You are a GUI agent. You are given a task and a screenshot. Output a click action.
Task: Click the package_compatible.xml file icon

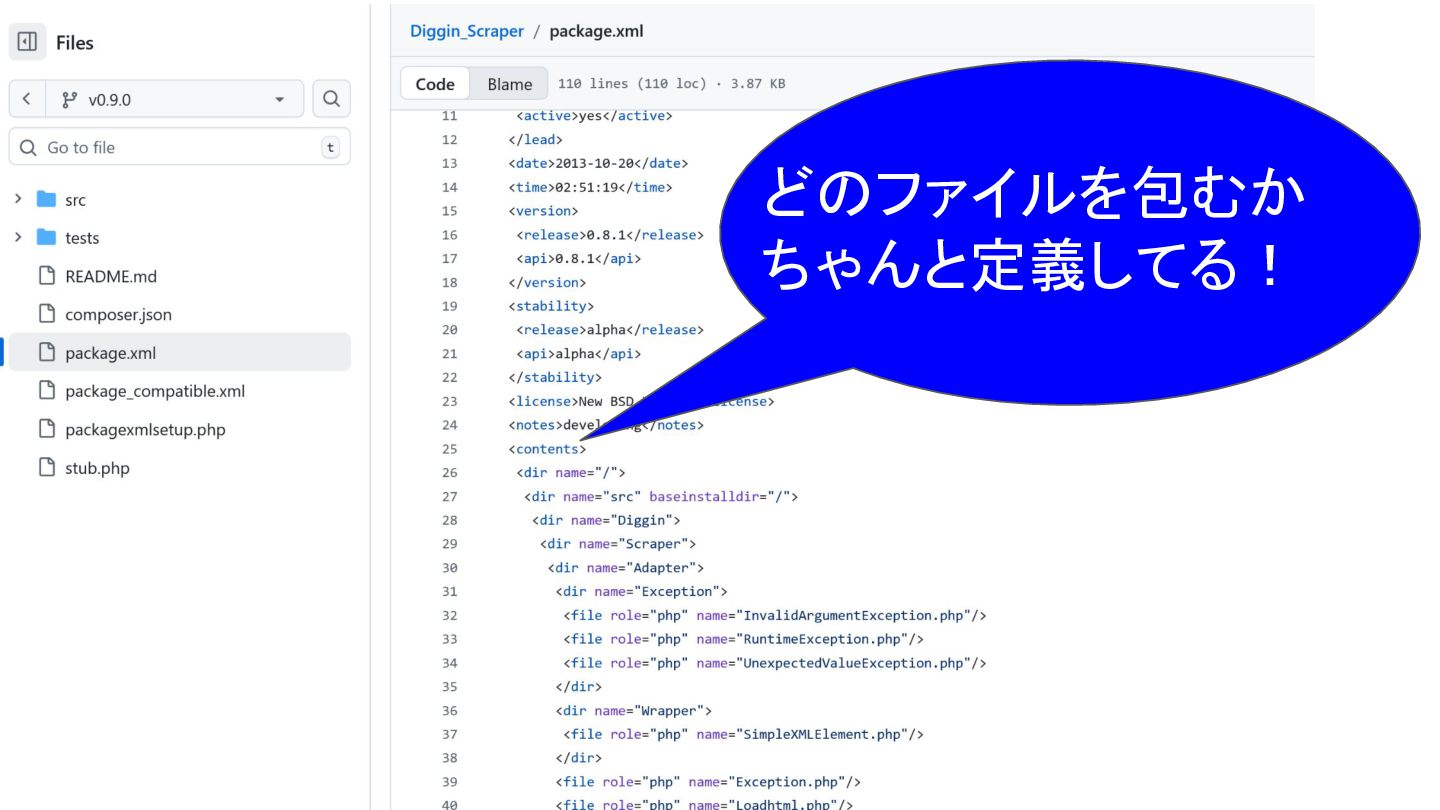46,391
